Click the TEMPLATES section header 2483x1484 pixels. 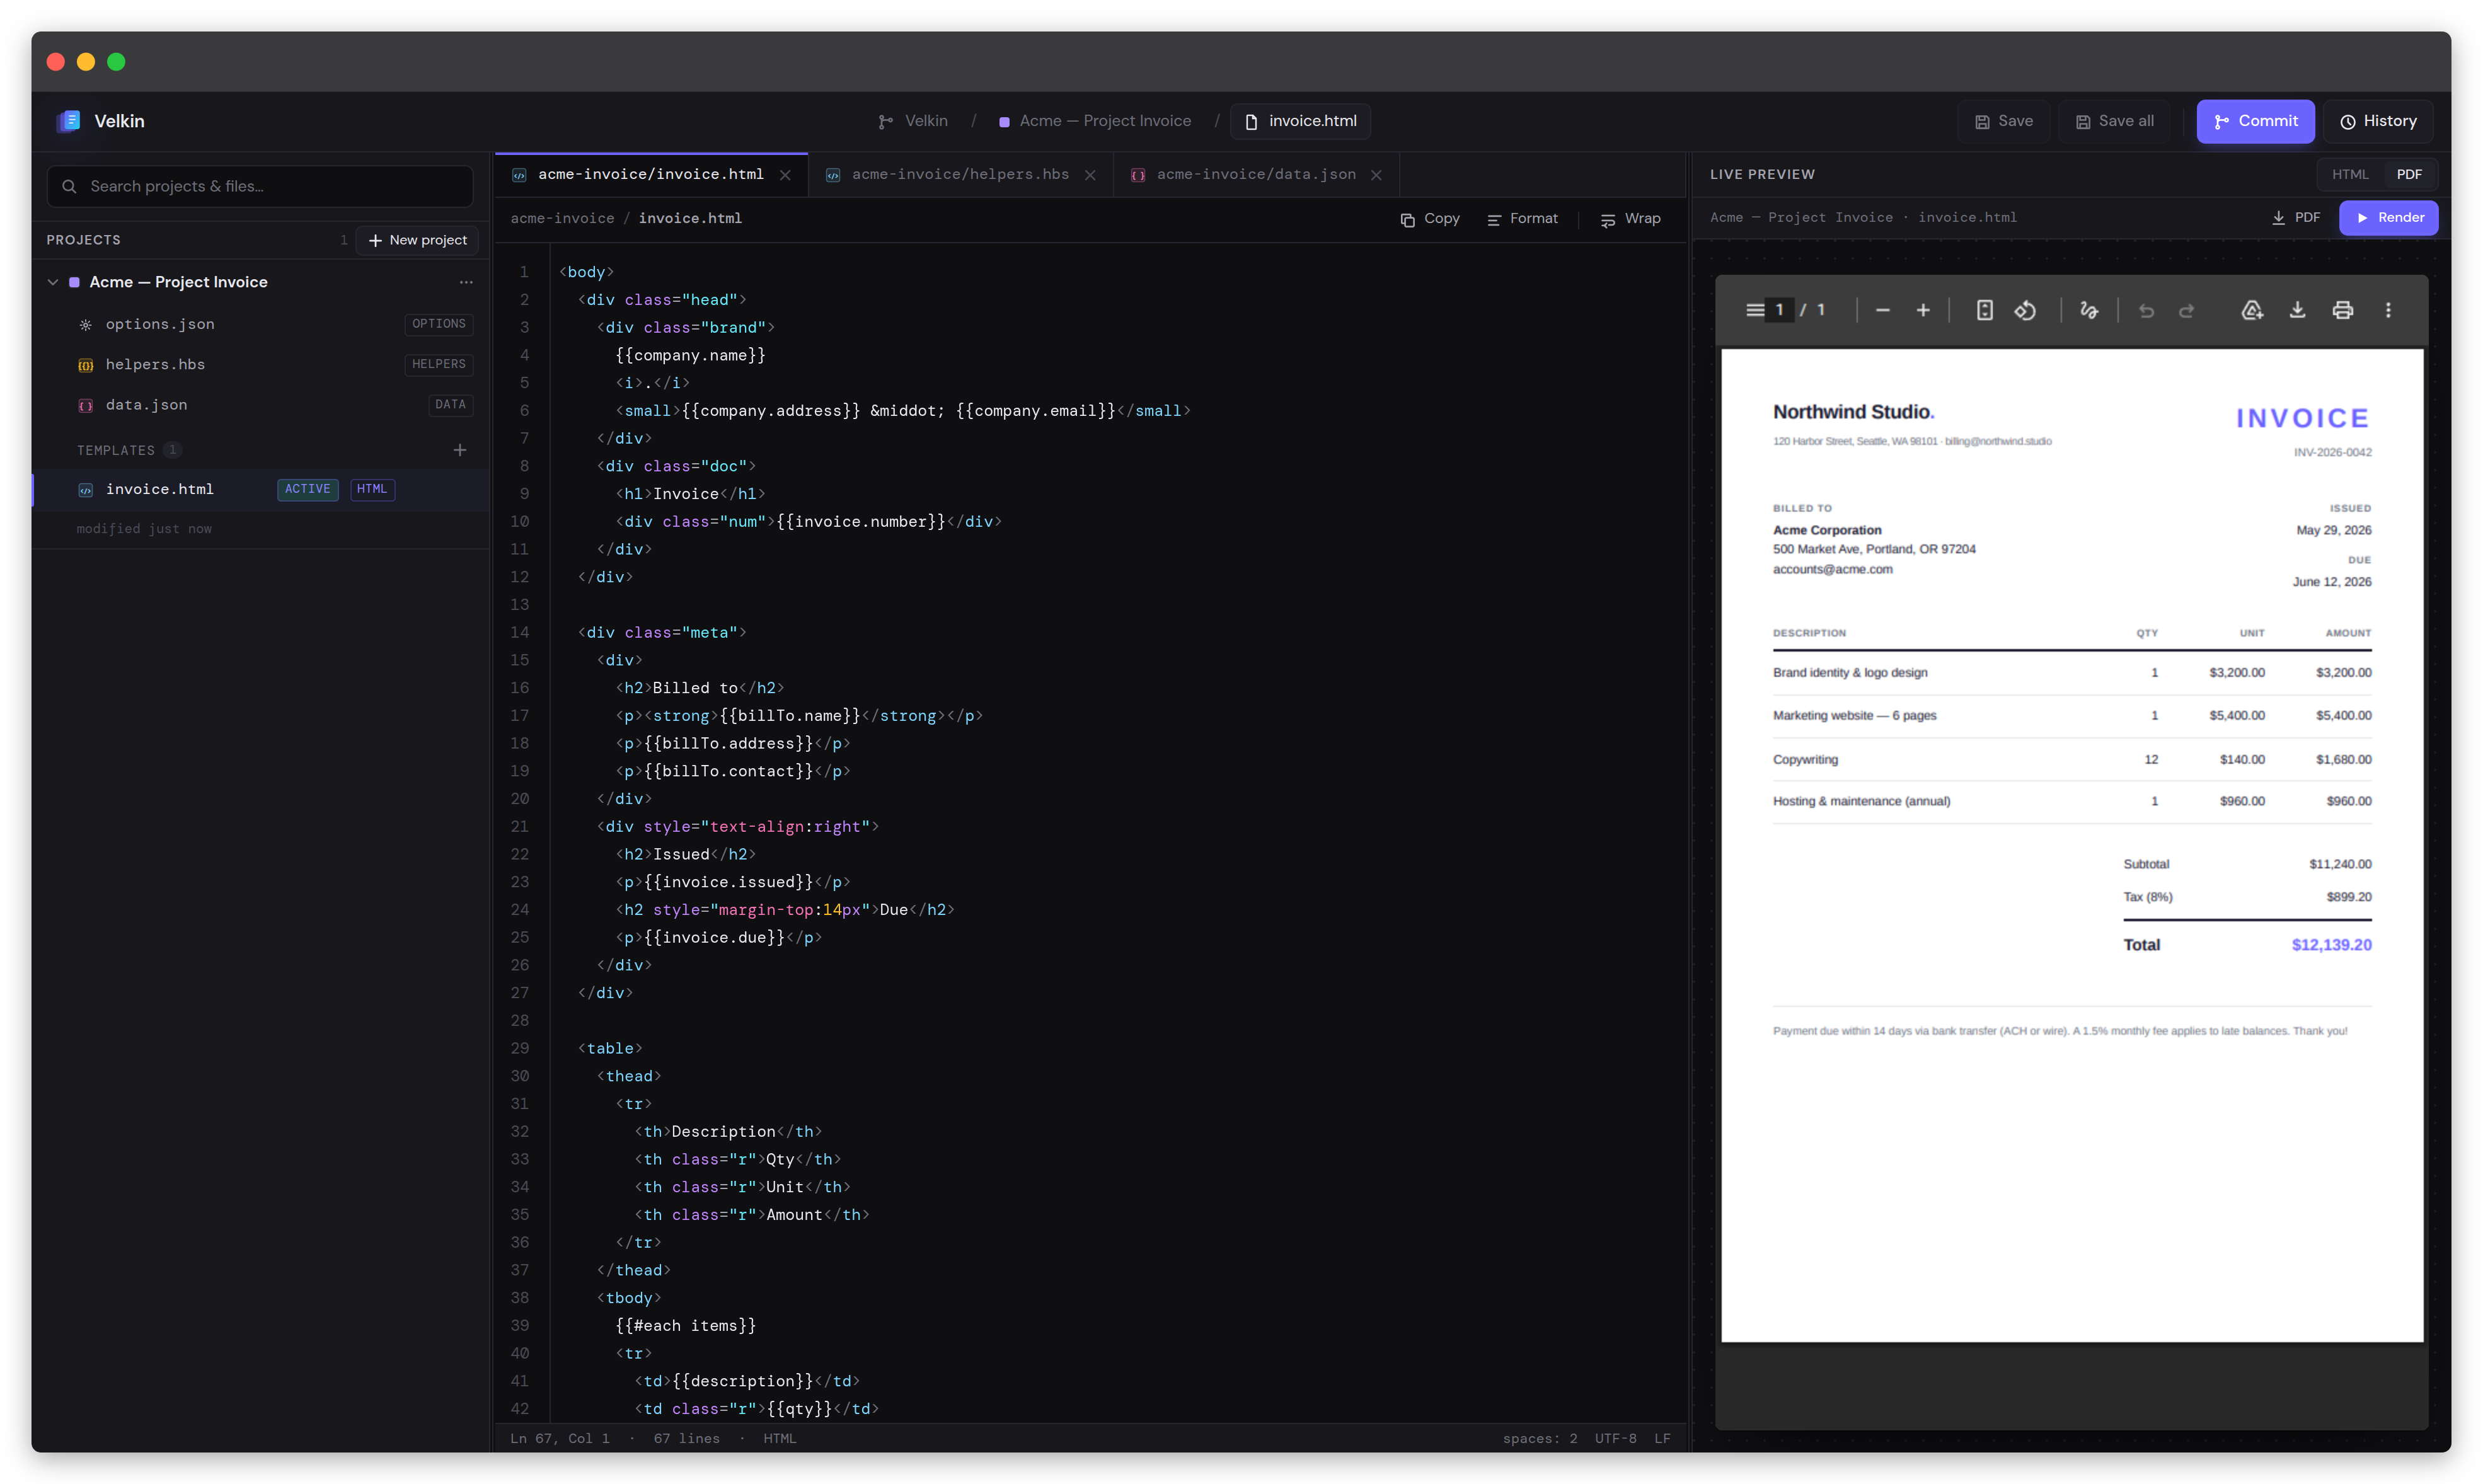(116, 450)
